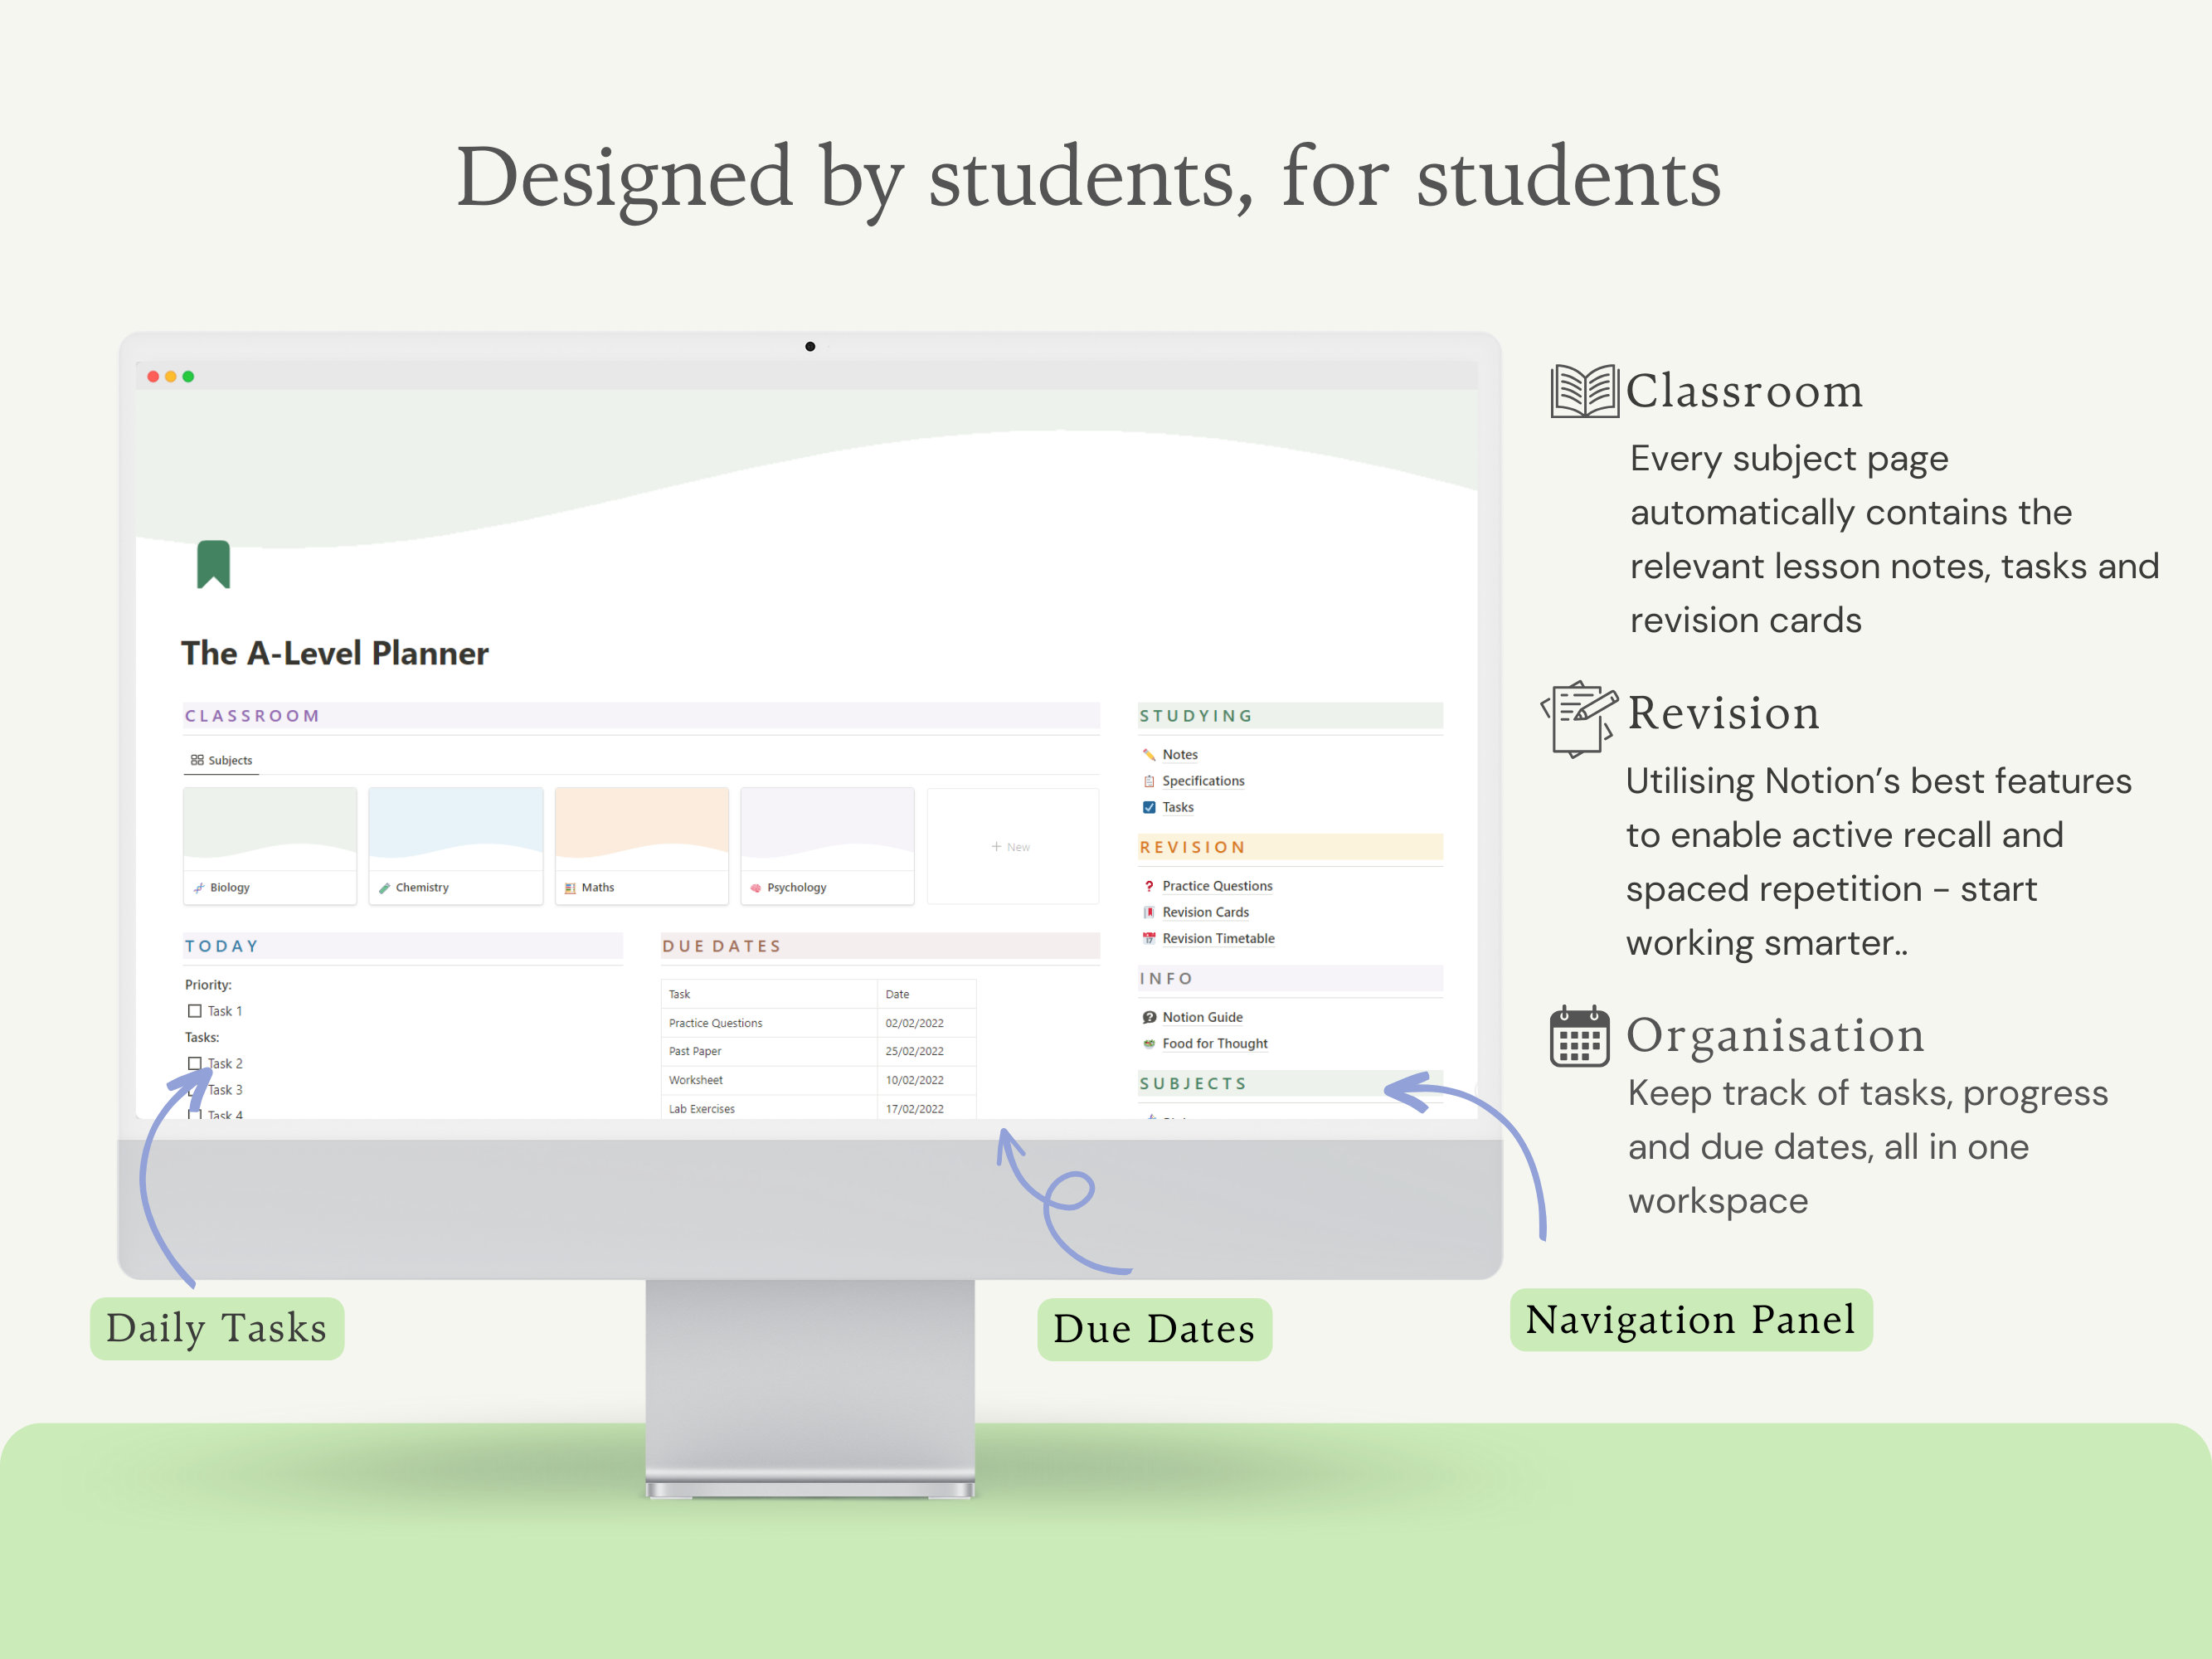Click the green bookmark page icon
The image size is (2212, 1659).
213,563
